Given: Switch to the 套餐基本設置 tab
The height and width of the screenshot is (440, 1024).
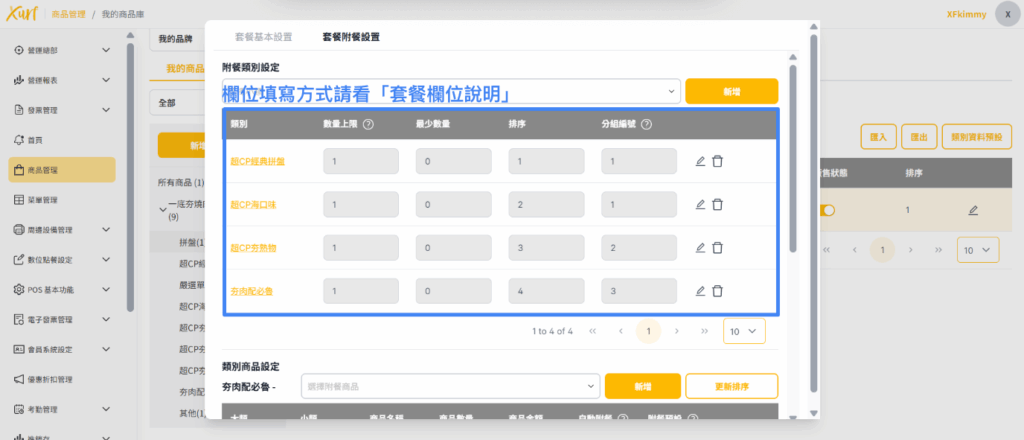Looking at the screenshot, I should 263,37.
